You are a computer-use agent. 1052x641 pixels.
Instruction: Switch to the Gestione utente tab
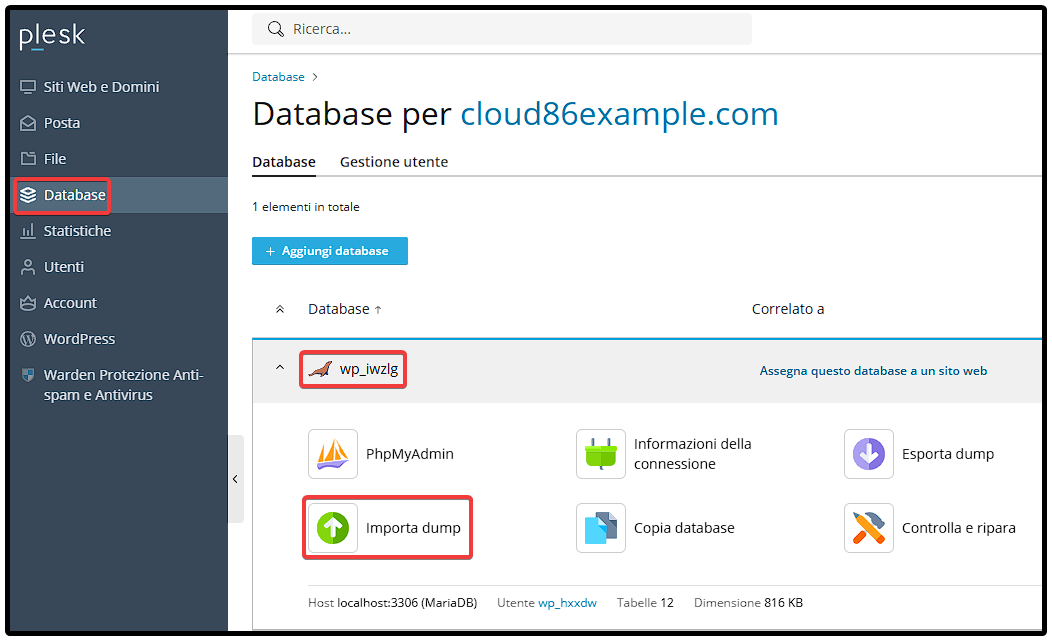394,162
